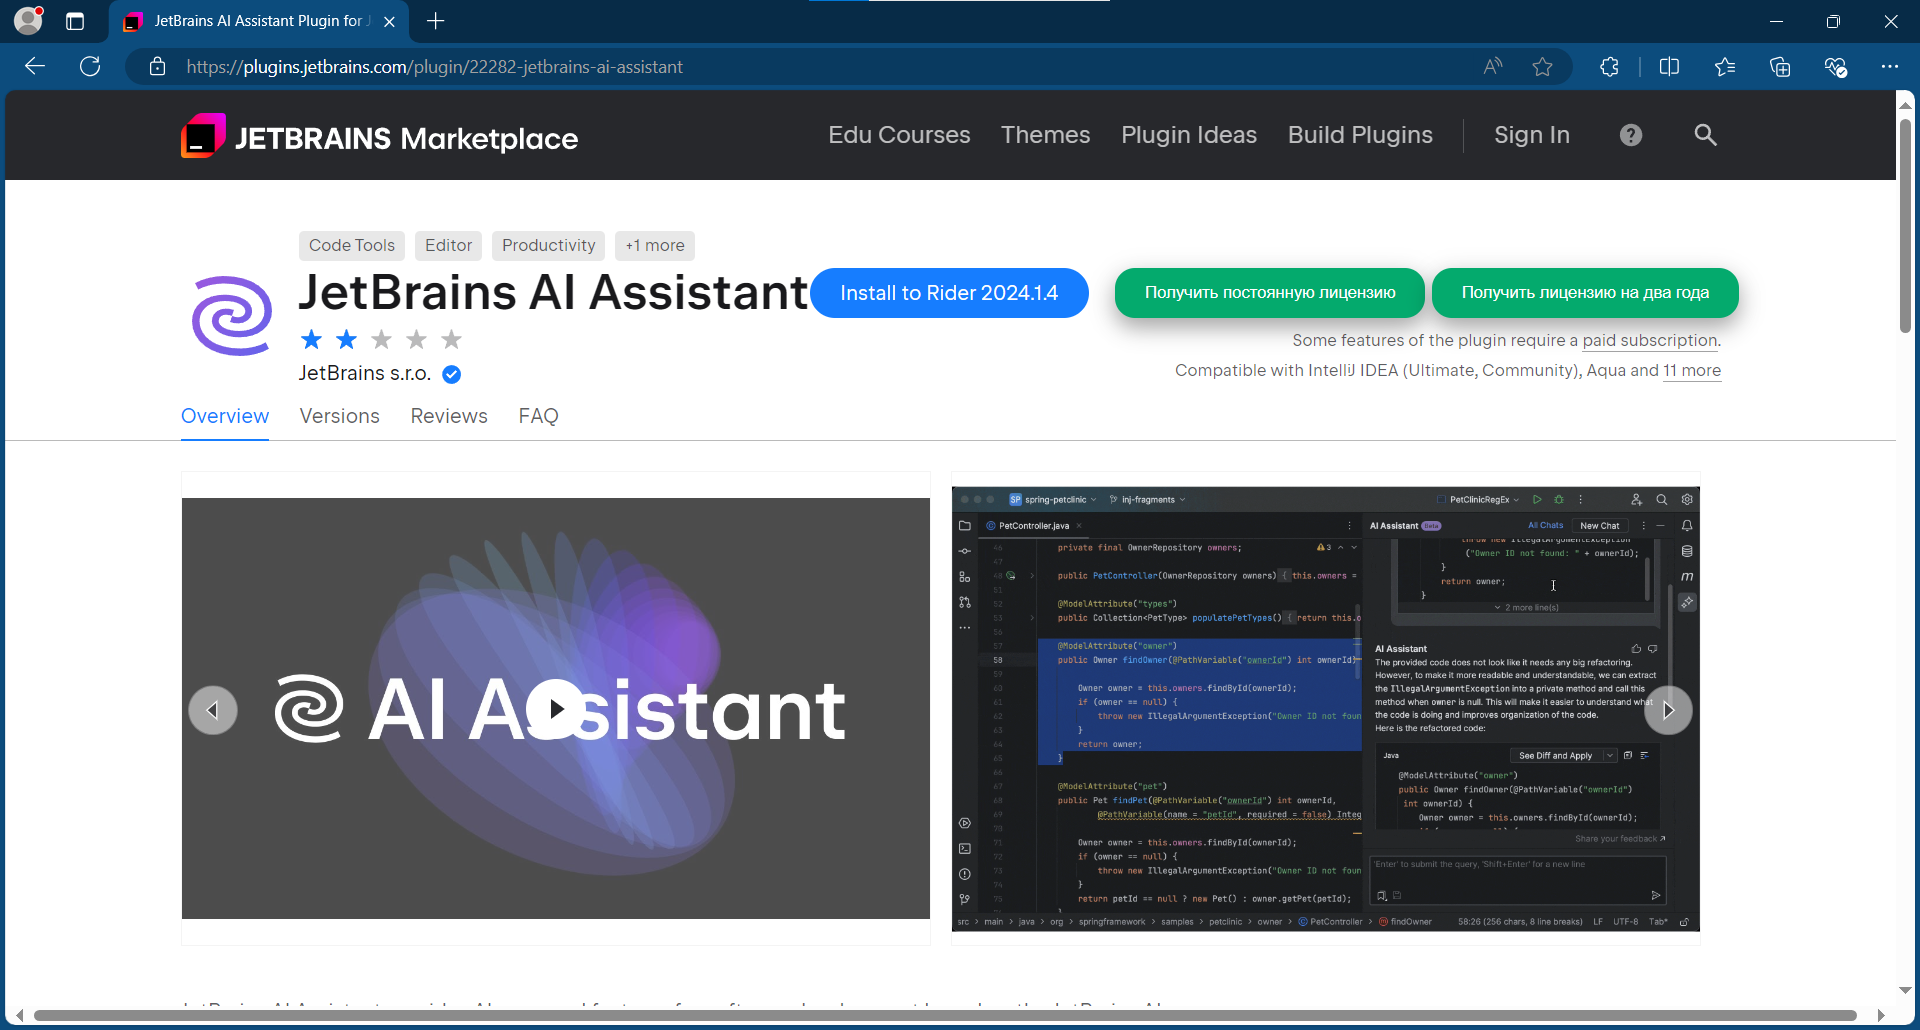This screenshot has height=1030, width=1920.
Task: Open Build Plugins in the navigation
Action: point(1360,135)
